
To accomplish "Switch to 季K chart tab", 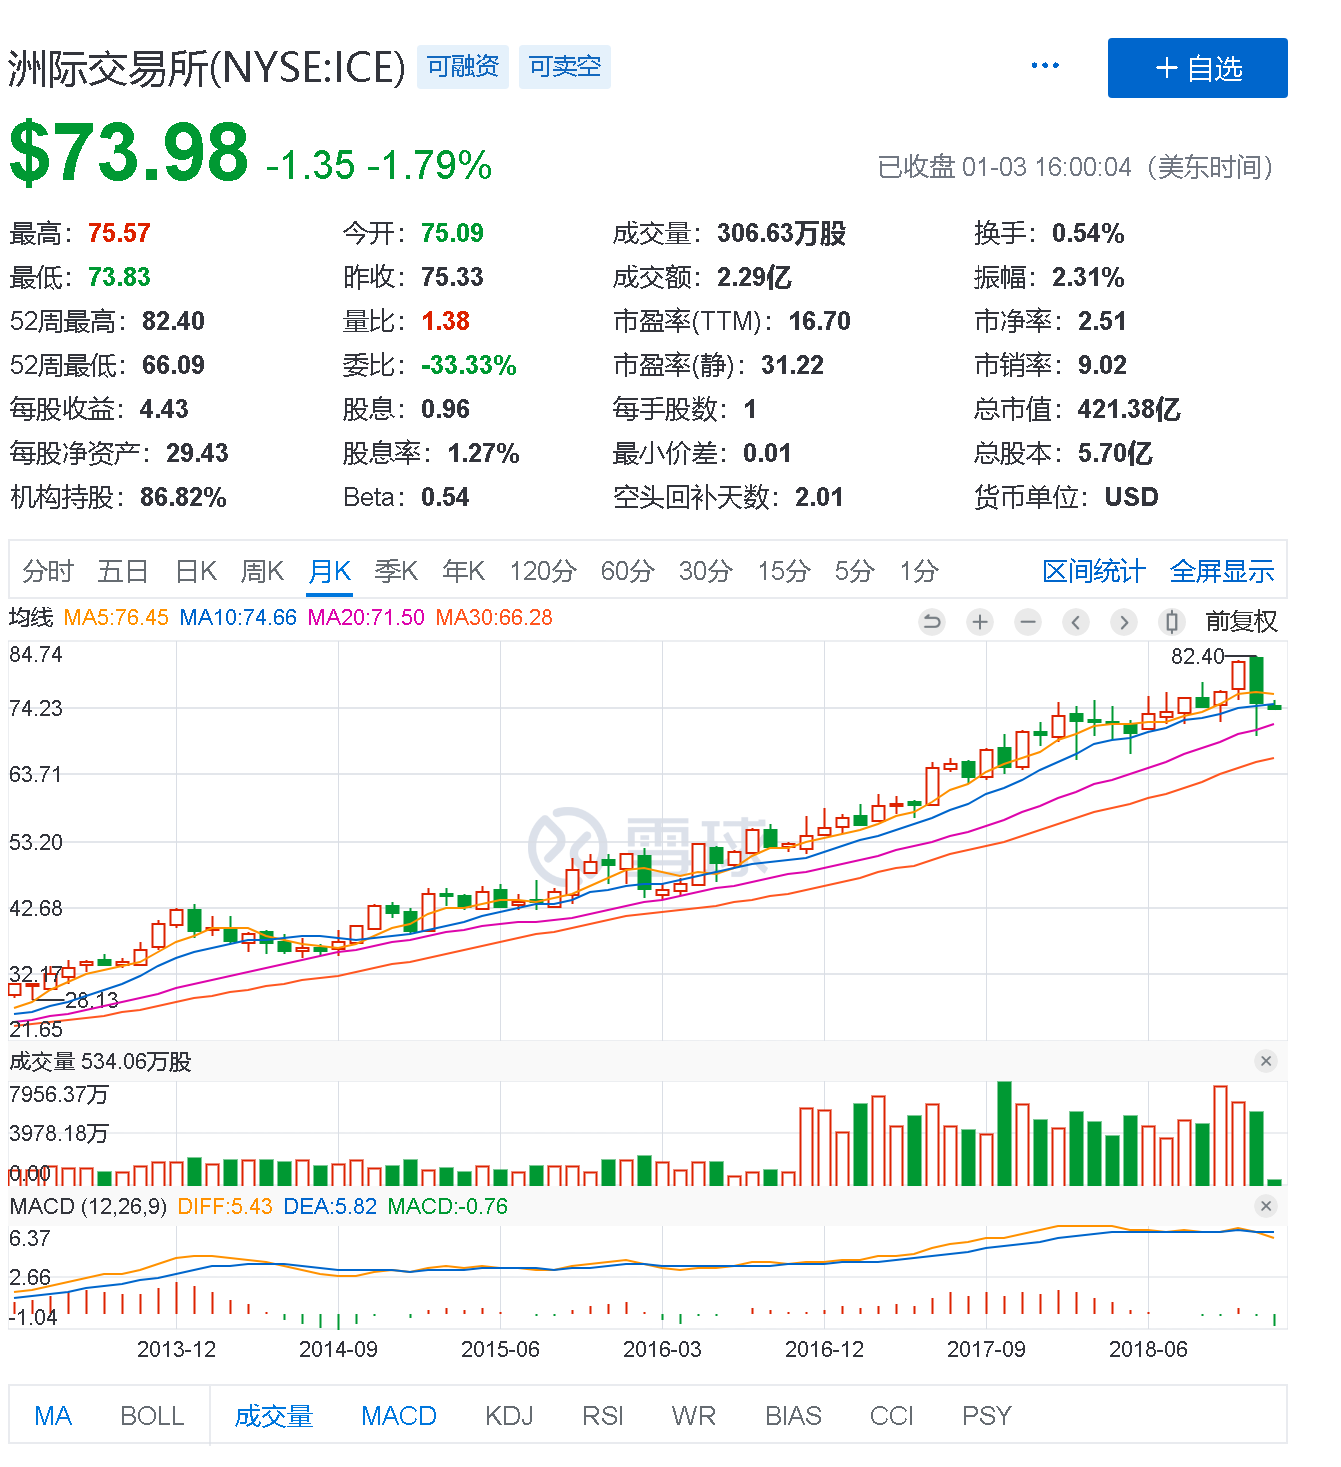I will [396, 571].
